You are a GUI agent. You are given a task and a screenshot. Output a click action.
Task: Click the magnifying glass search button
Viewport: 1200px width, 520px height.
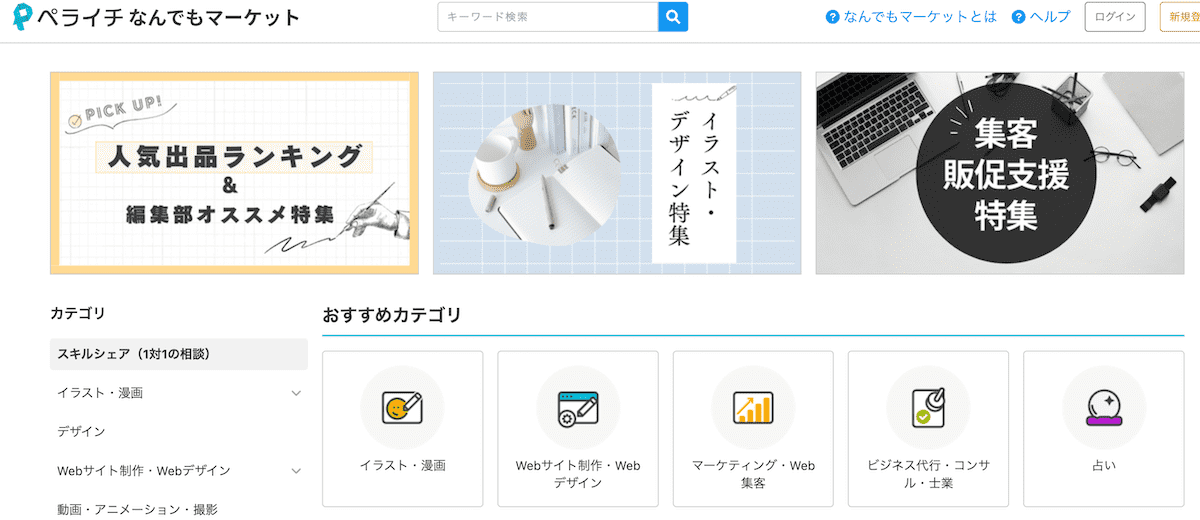coord(673,17)
